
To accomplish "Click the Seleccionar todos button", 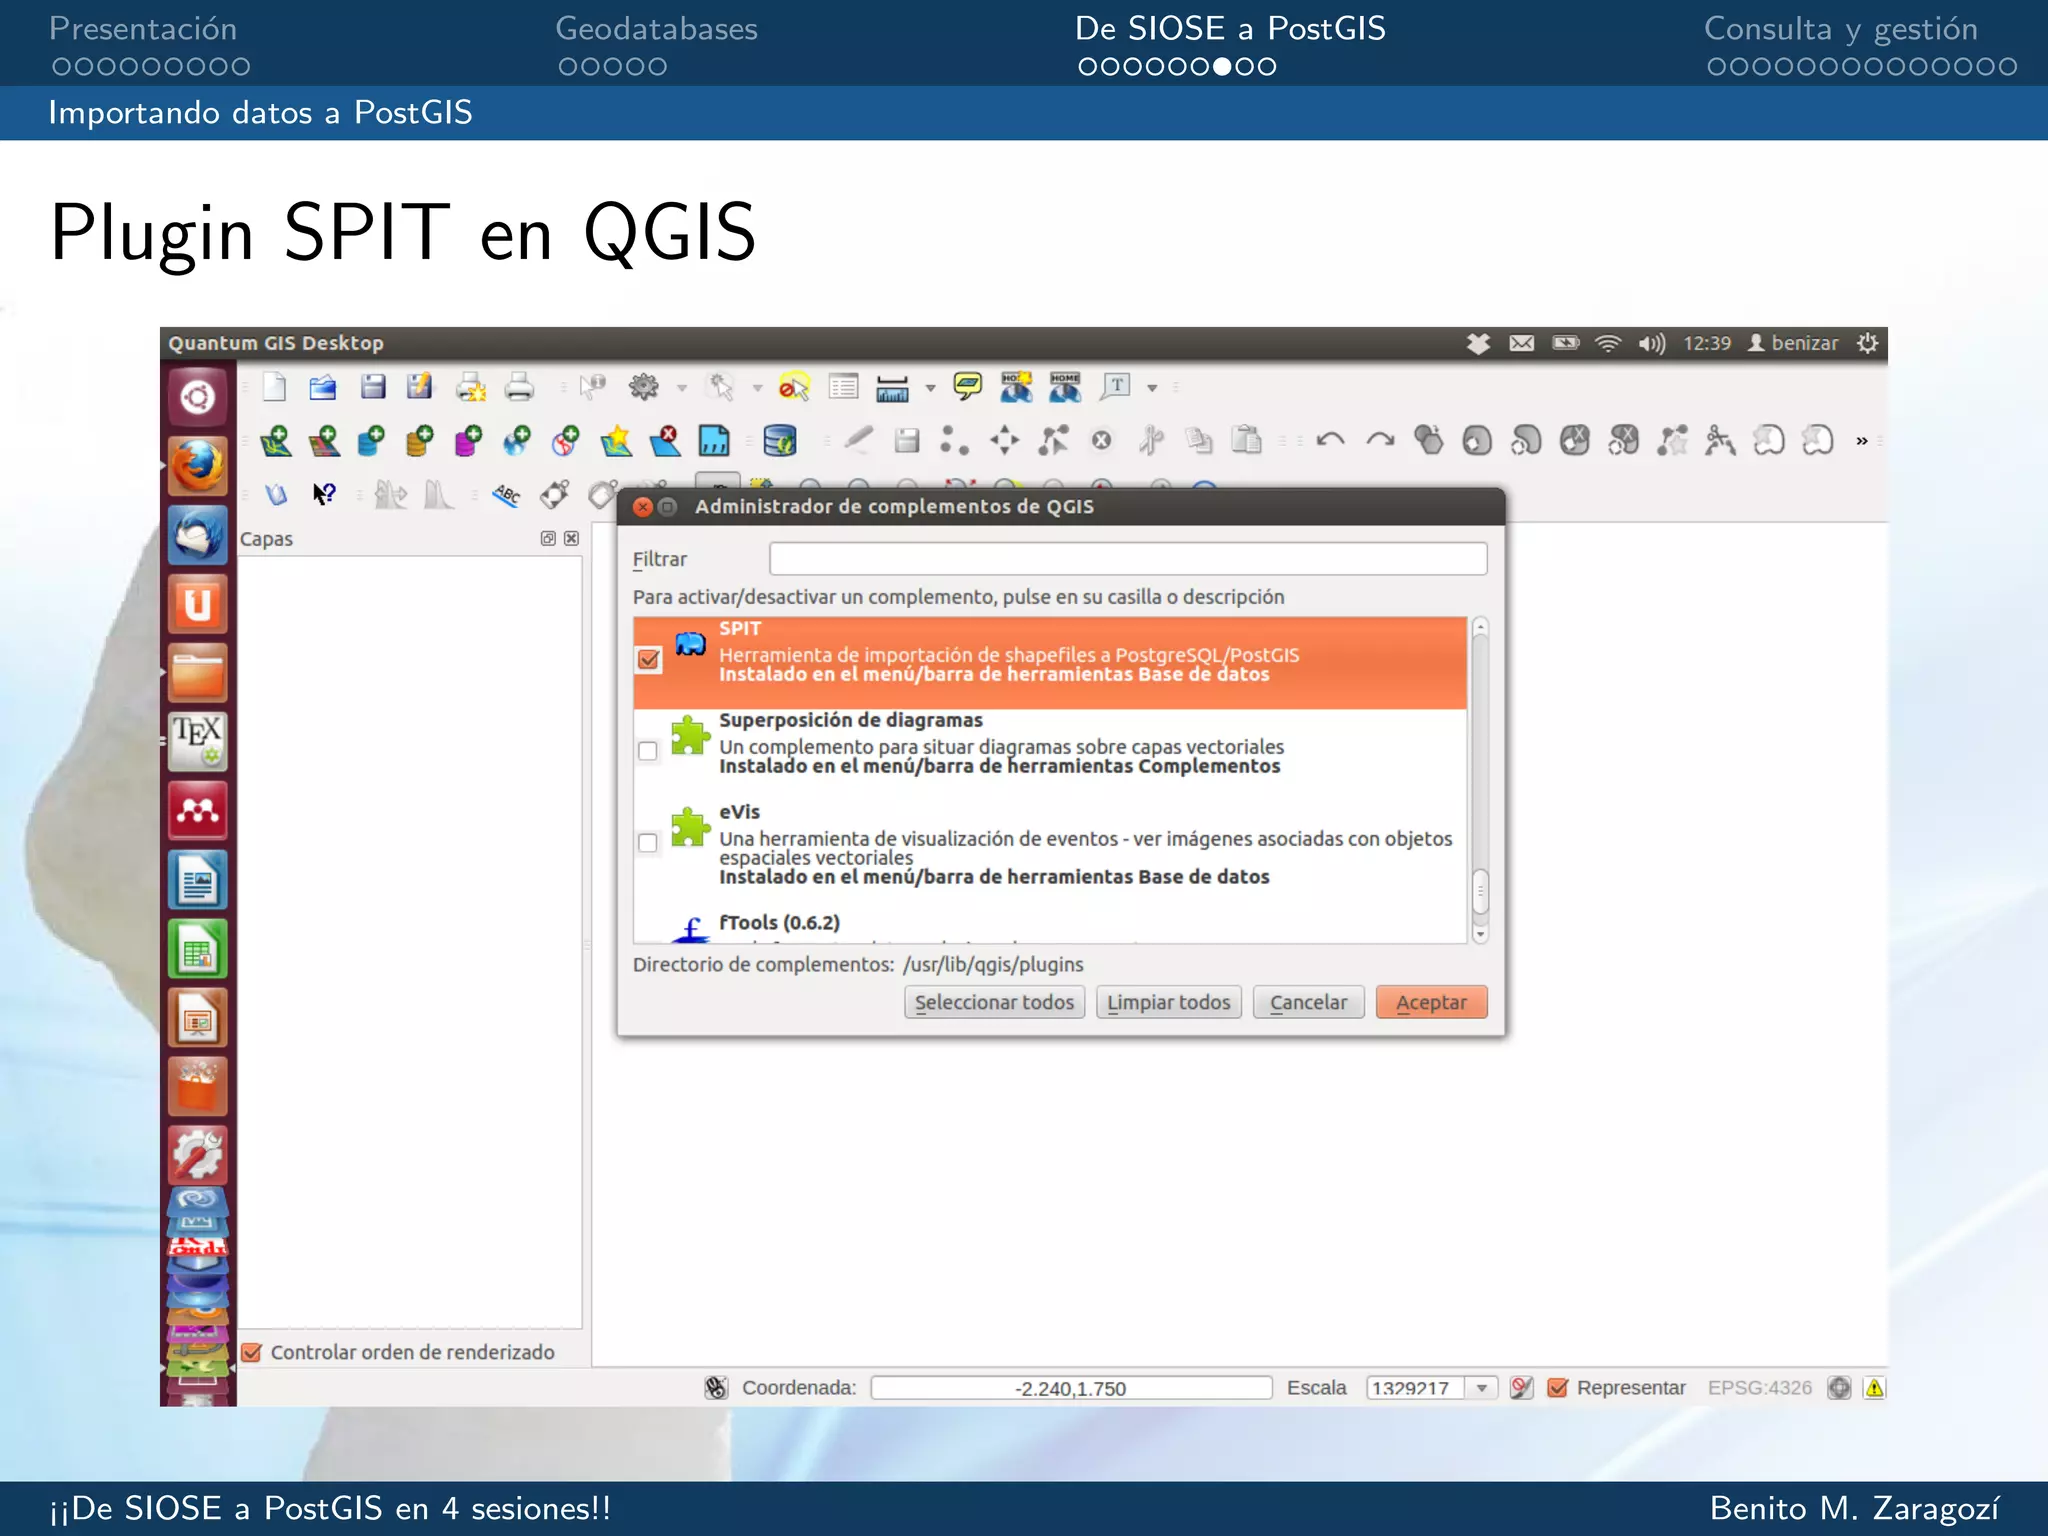I will tap(994, 1002).
